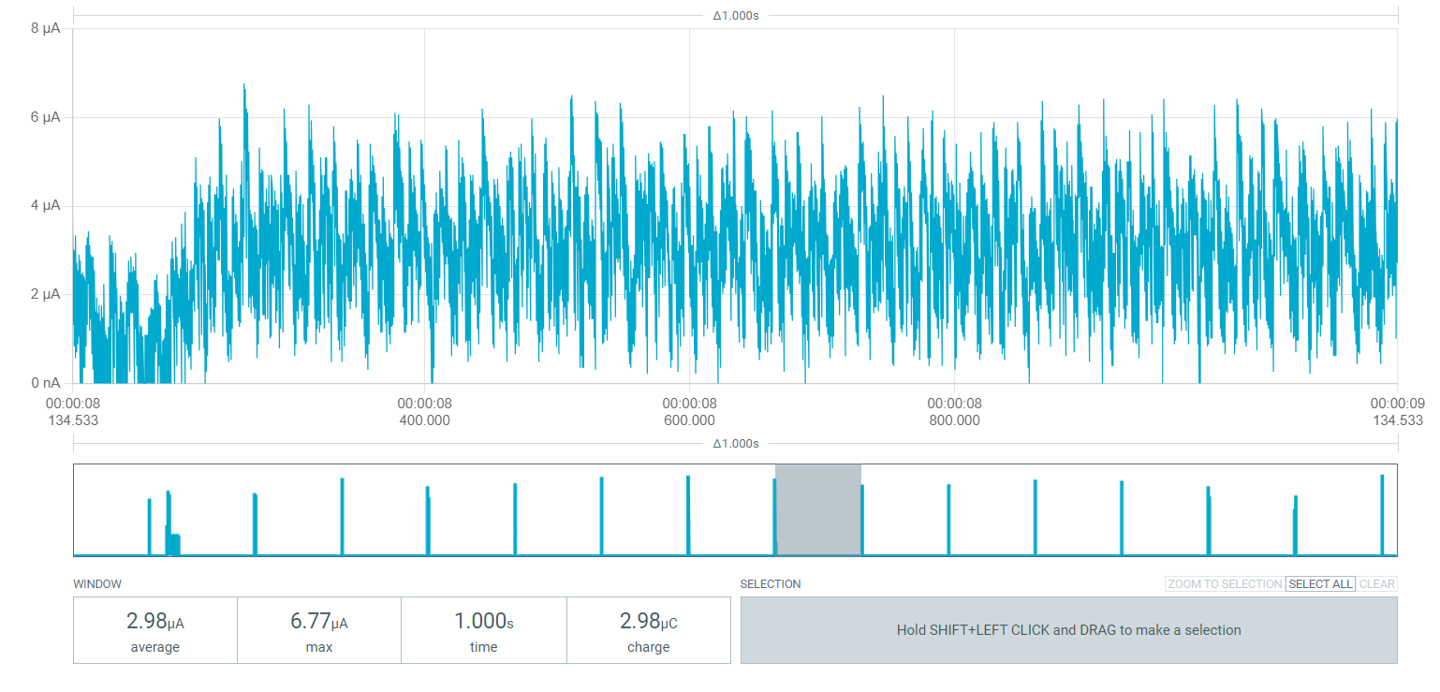The width and height of the screenshot is (1440, 692).
Task: Click the 00:00:09 end timestamp label
Action: coord(1397,404)
